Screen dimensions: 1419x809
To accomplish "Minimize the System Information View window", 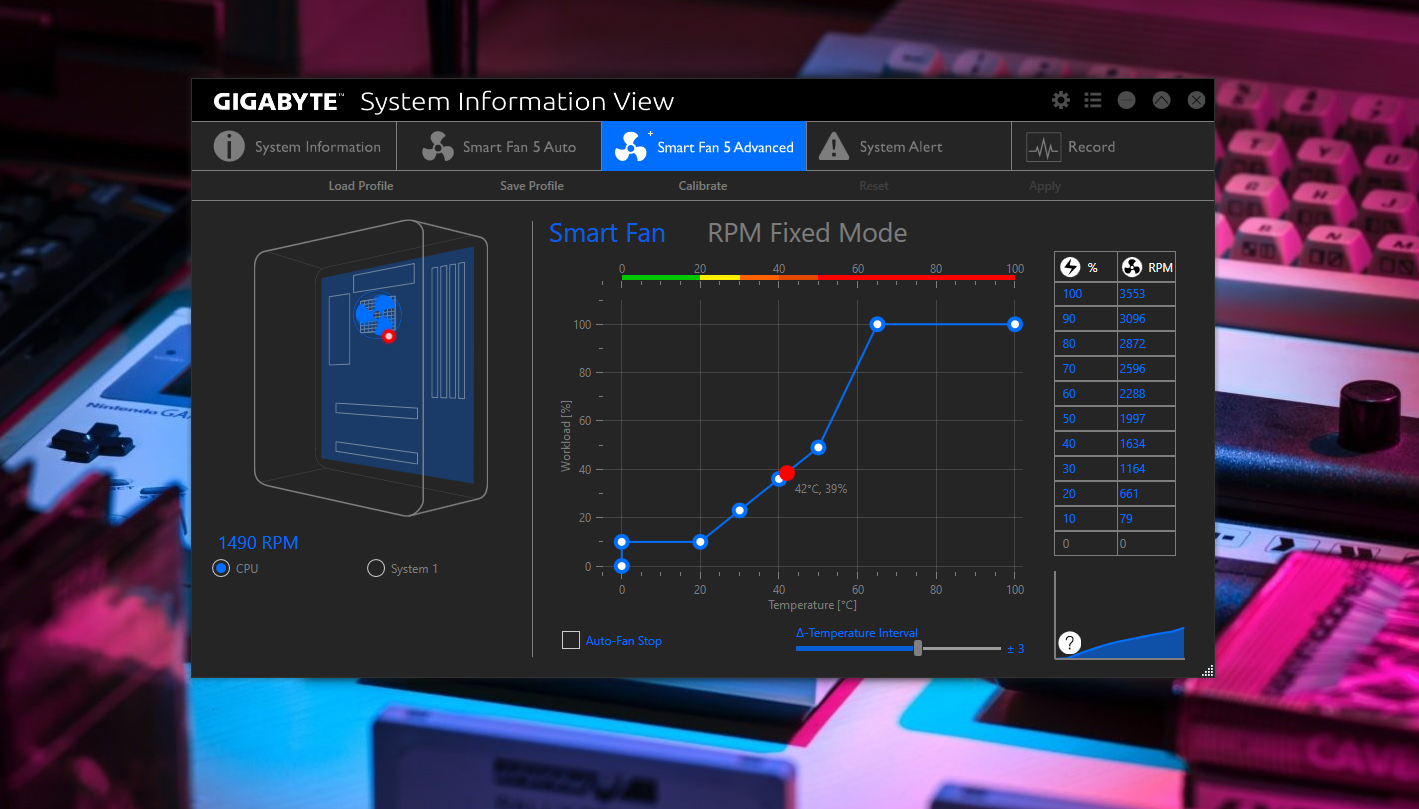I will [x=1127, y=100].
